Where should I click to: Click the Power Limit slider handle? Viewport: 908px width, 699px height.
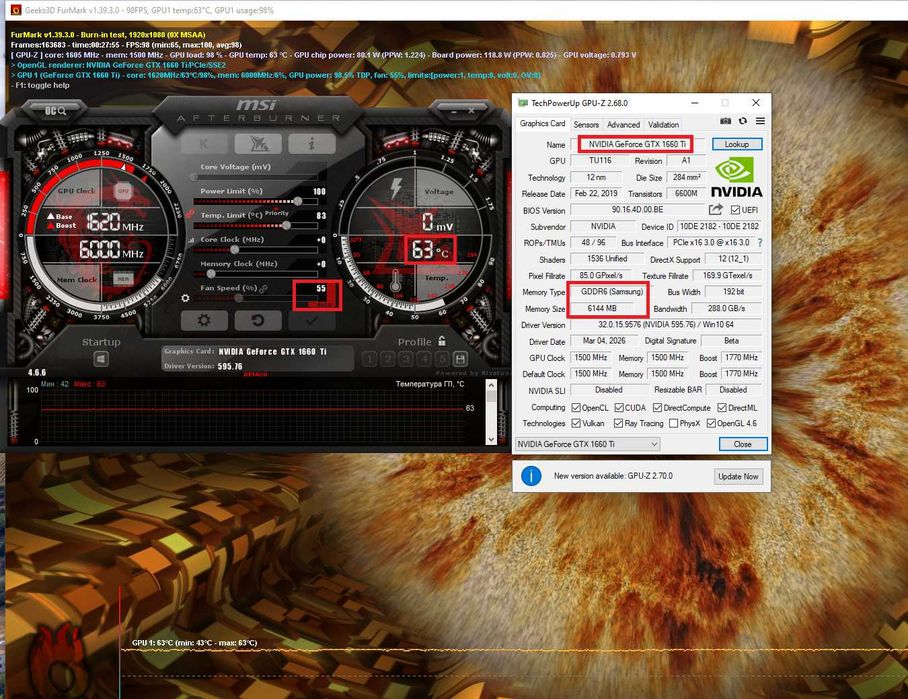coord(298,201)
